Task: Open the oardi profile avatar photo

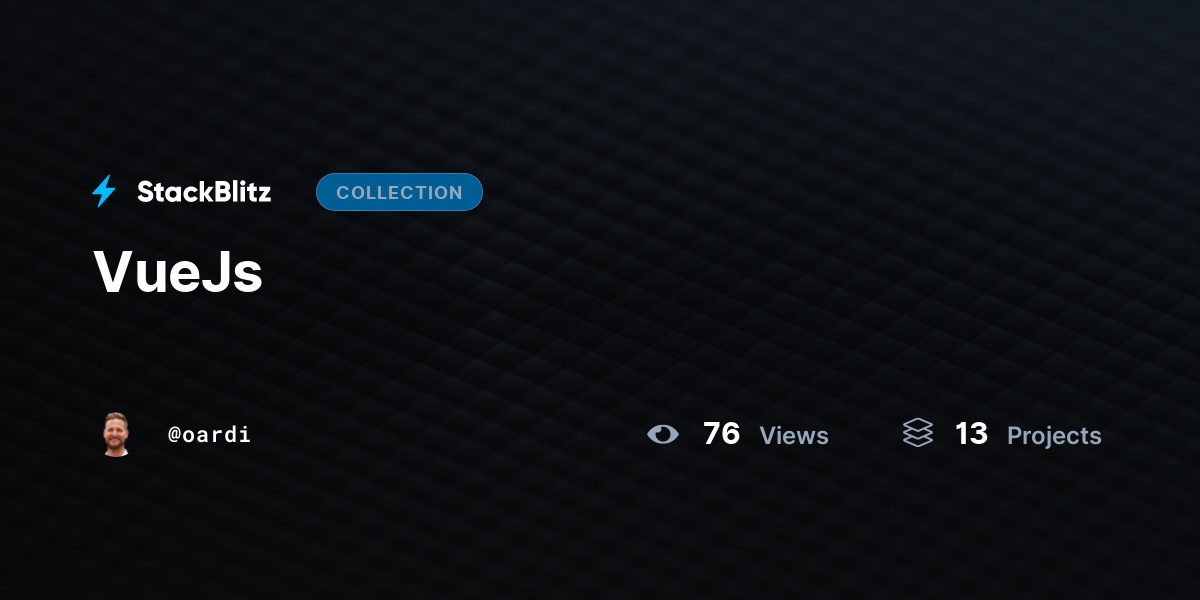Action: coord(117,434)
